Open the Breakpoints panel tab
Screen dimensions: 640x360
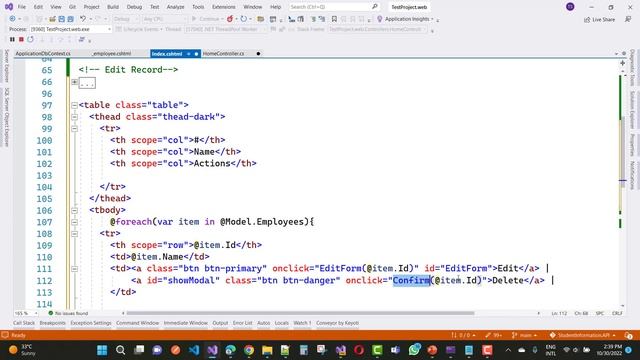pyautogui.click(x=52, y=323)
